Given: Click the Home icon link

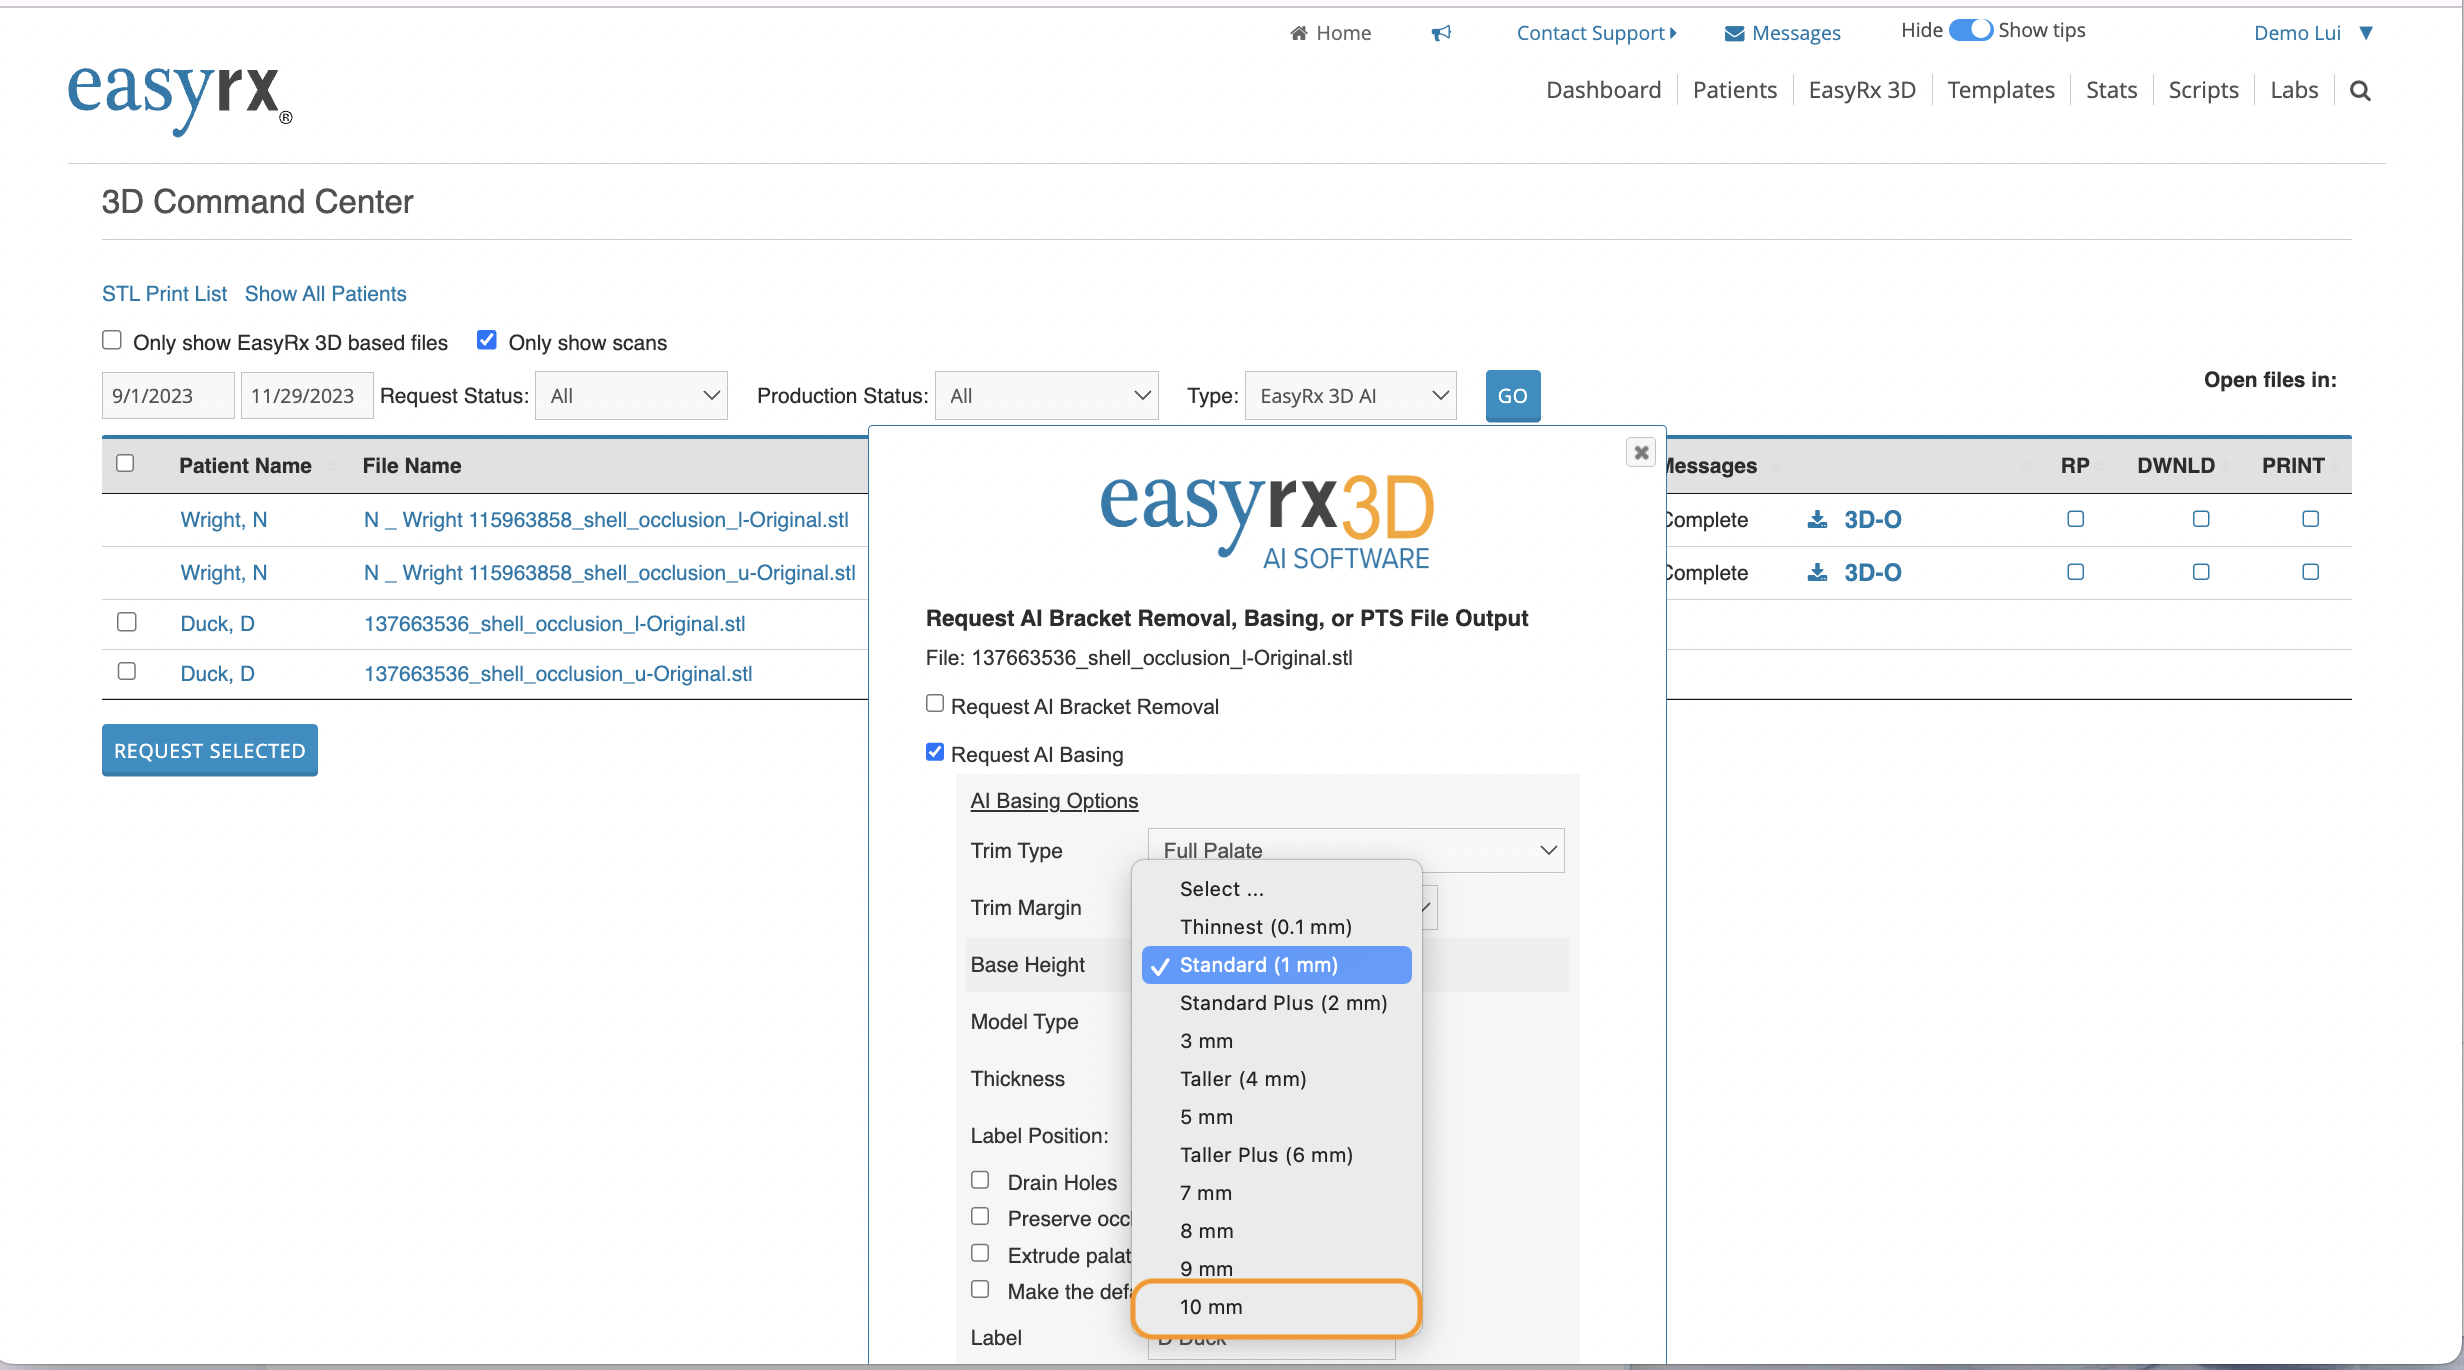Looking at the screenshot, I should pos(1330,33).
